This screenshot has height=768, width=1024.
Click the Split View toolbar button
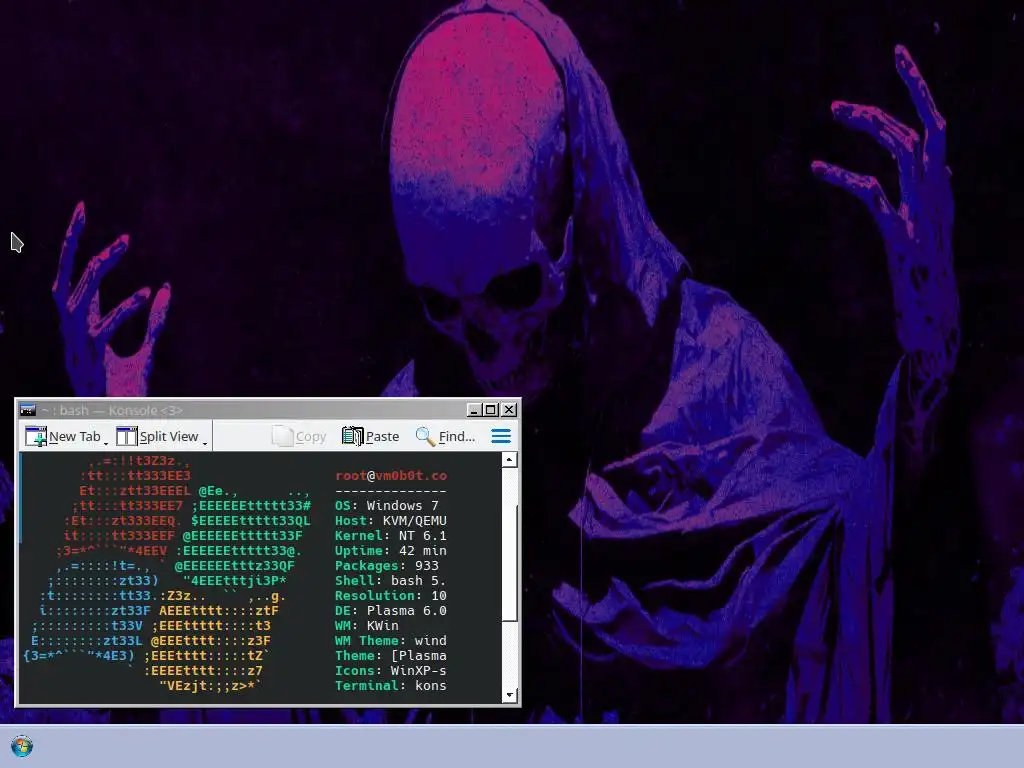(x=157, y=436)
